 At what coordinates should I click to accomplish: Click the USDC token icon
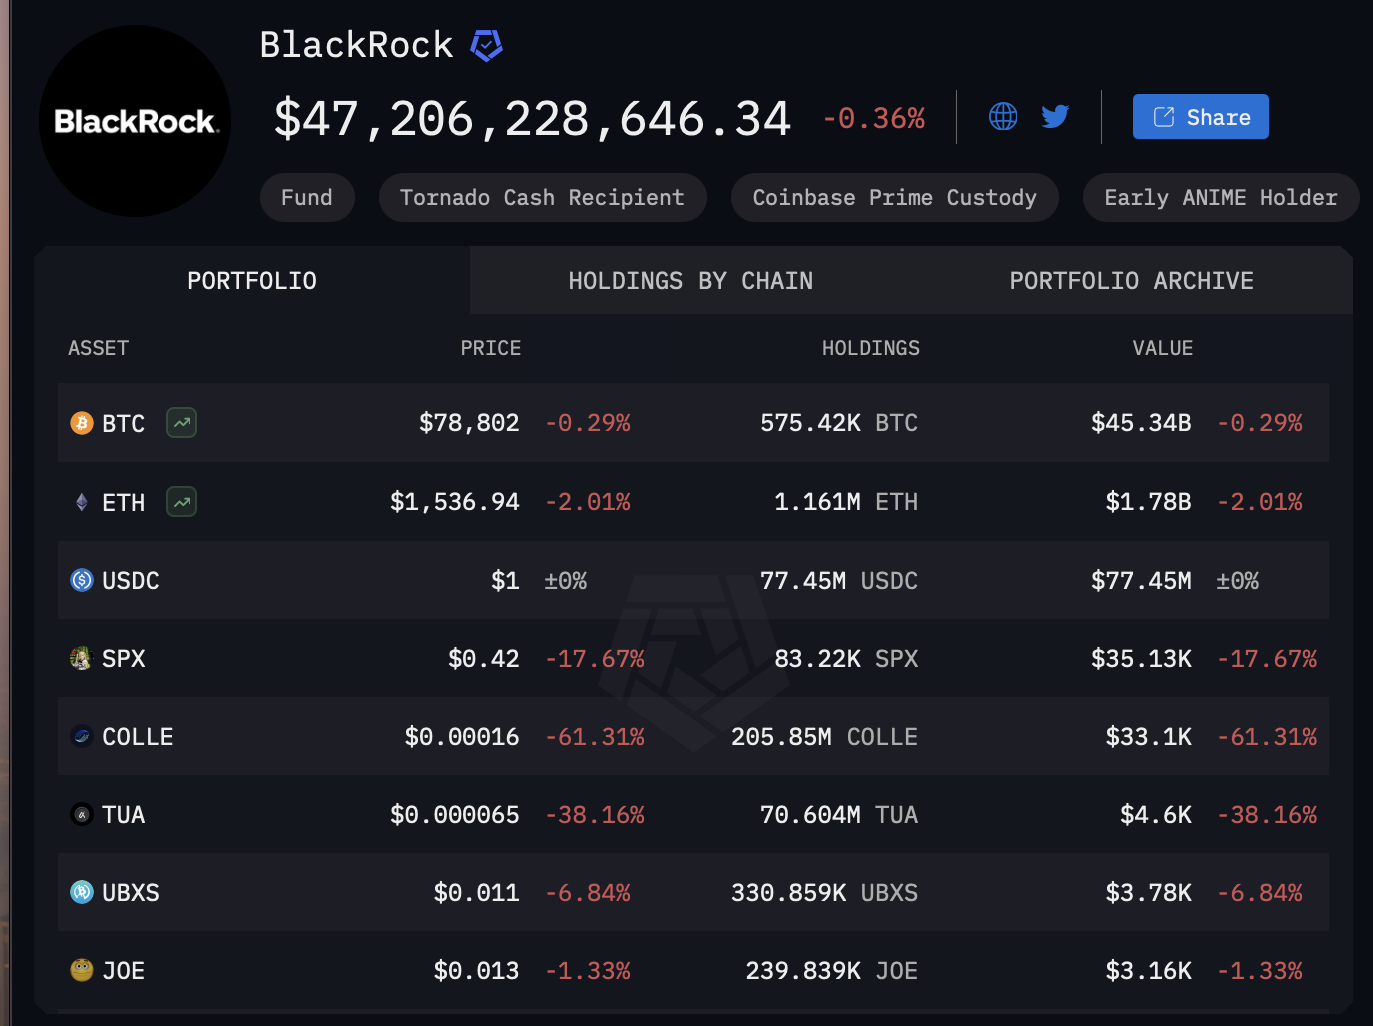pyautogui.click(x=82, y=580)
